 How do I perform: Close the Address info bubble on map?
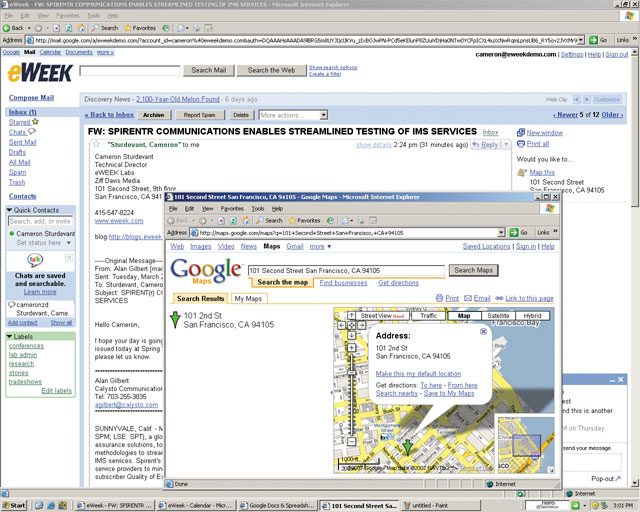[483, 332]
